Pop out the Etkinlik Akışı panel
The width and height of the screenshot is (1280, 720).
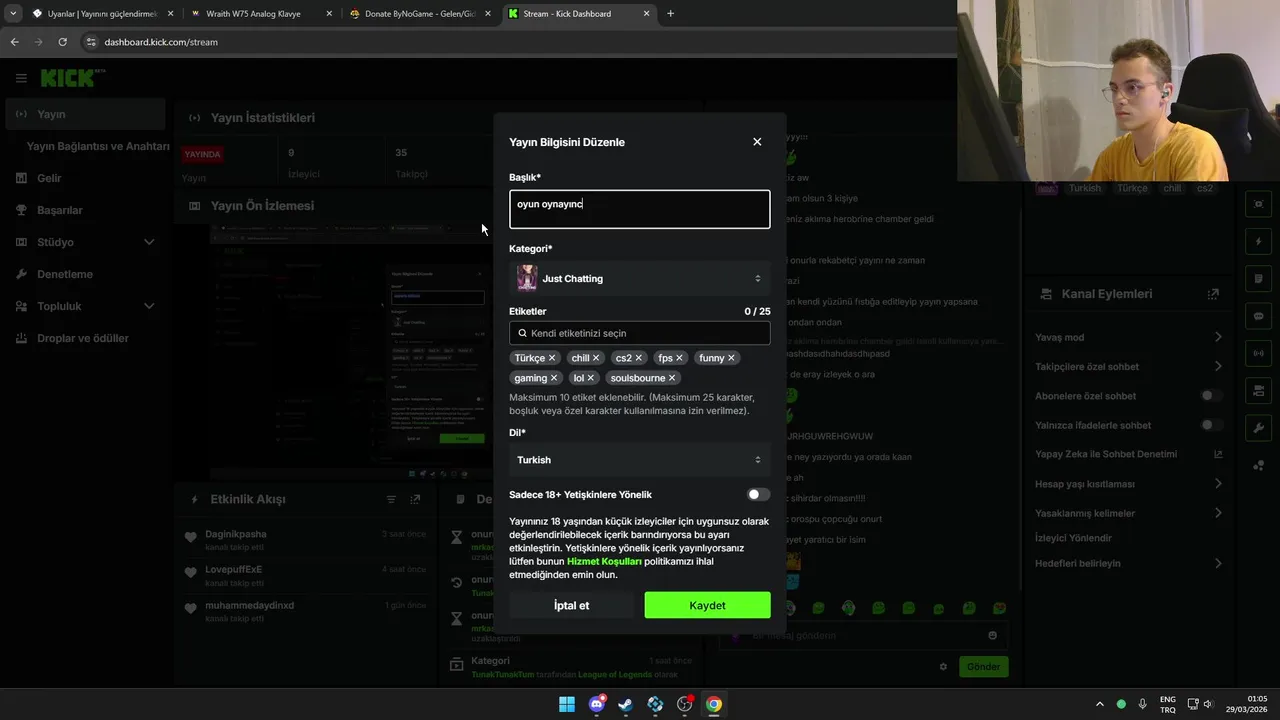click(x=415, y=499)
